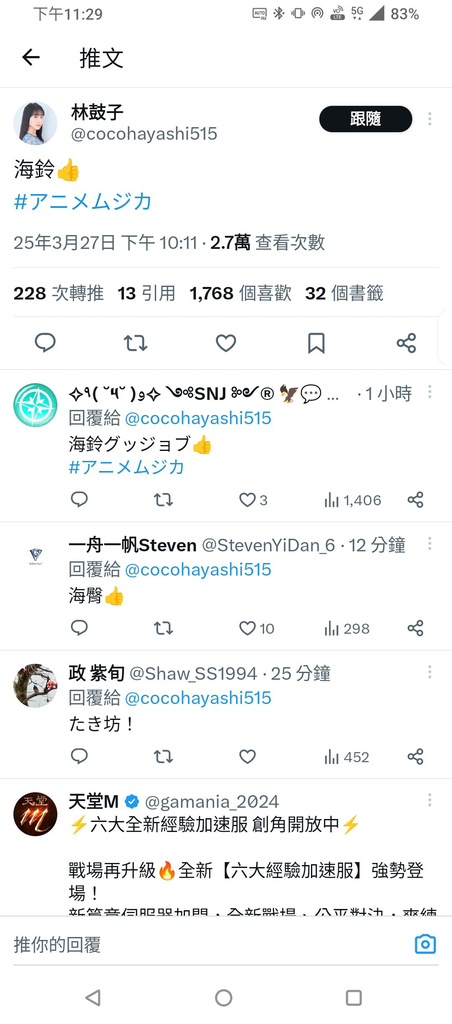452x1024 pixels.
Task: Tap the Android home button in the navigation bar
Action: 223,997
